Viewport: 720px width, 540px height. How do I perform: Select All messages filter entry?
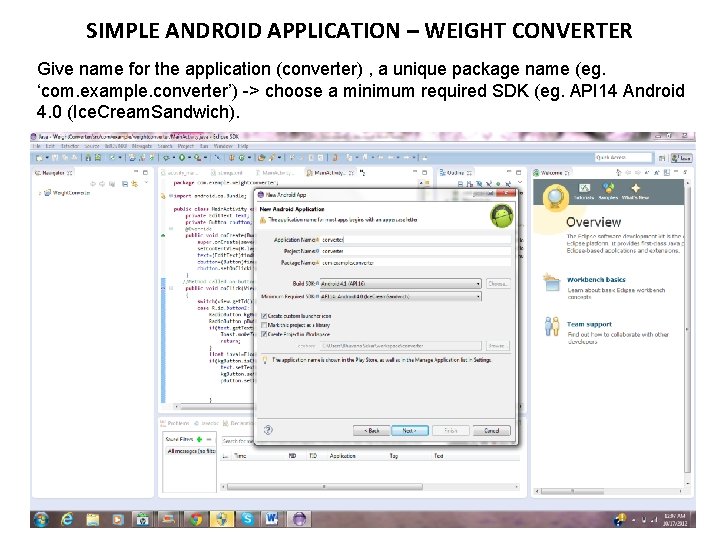(191, 451)
